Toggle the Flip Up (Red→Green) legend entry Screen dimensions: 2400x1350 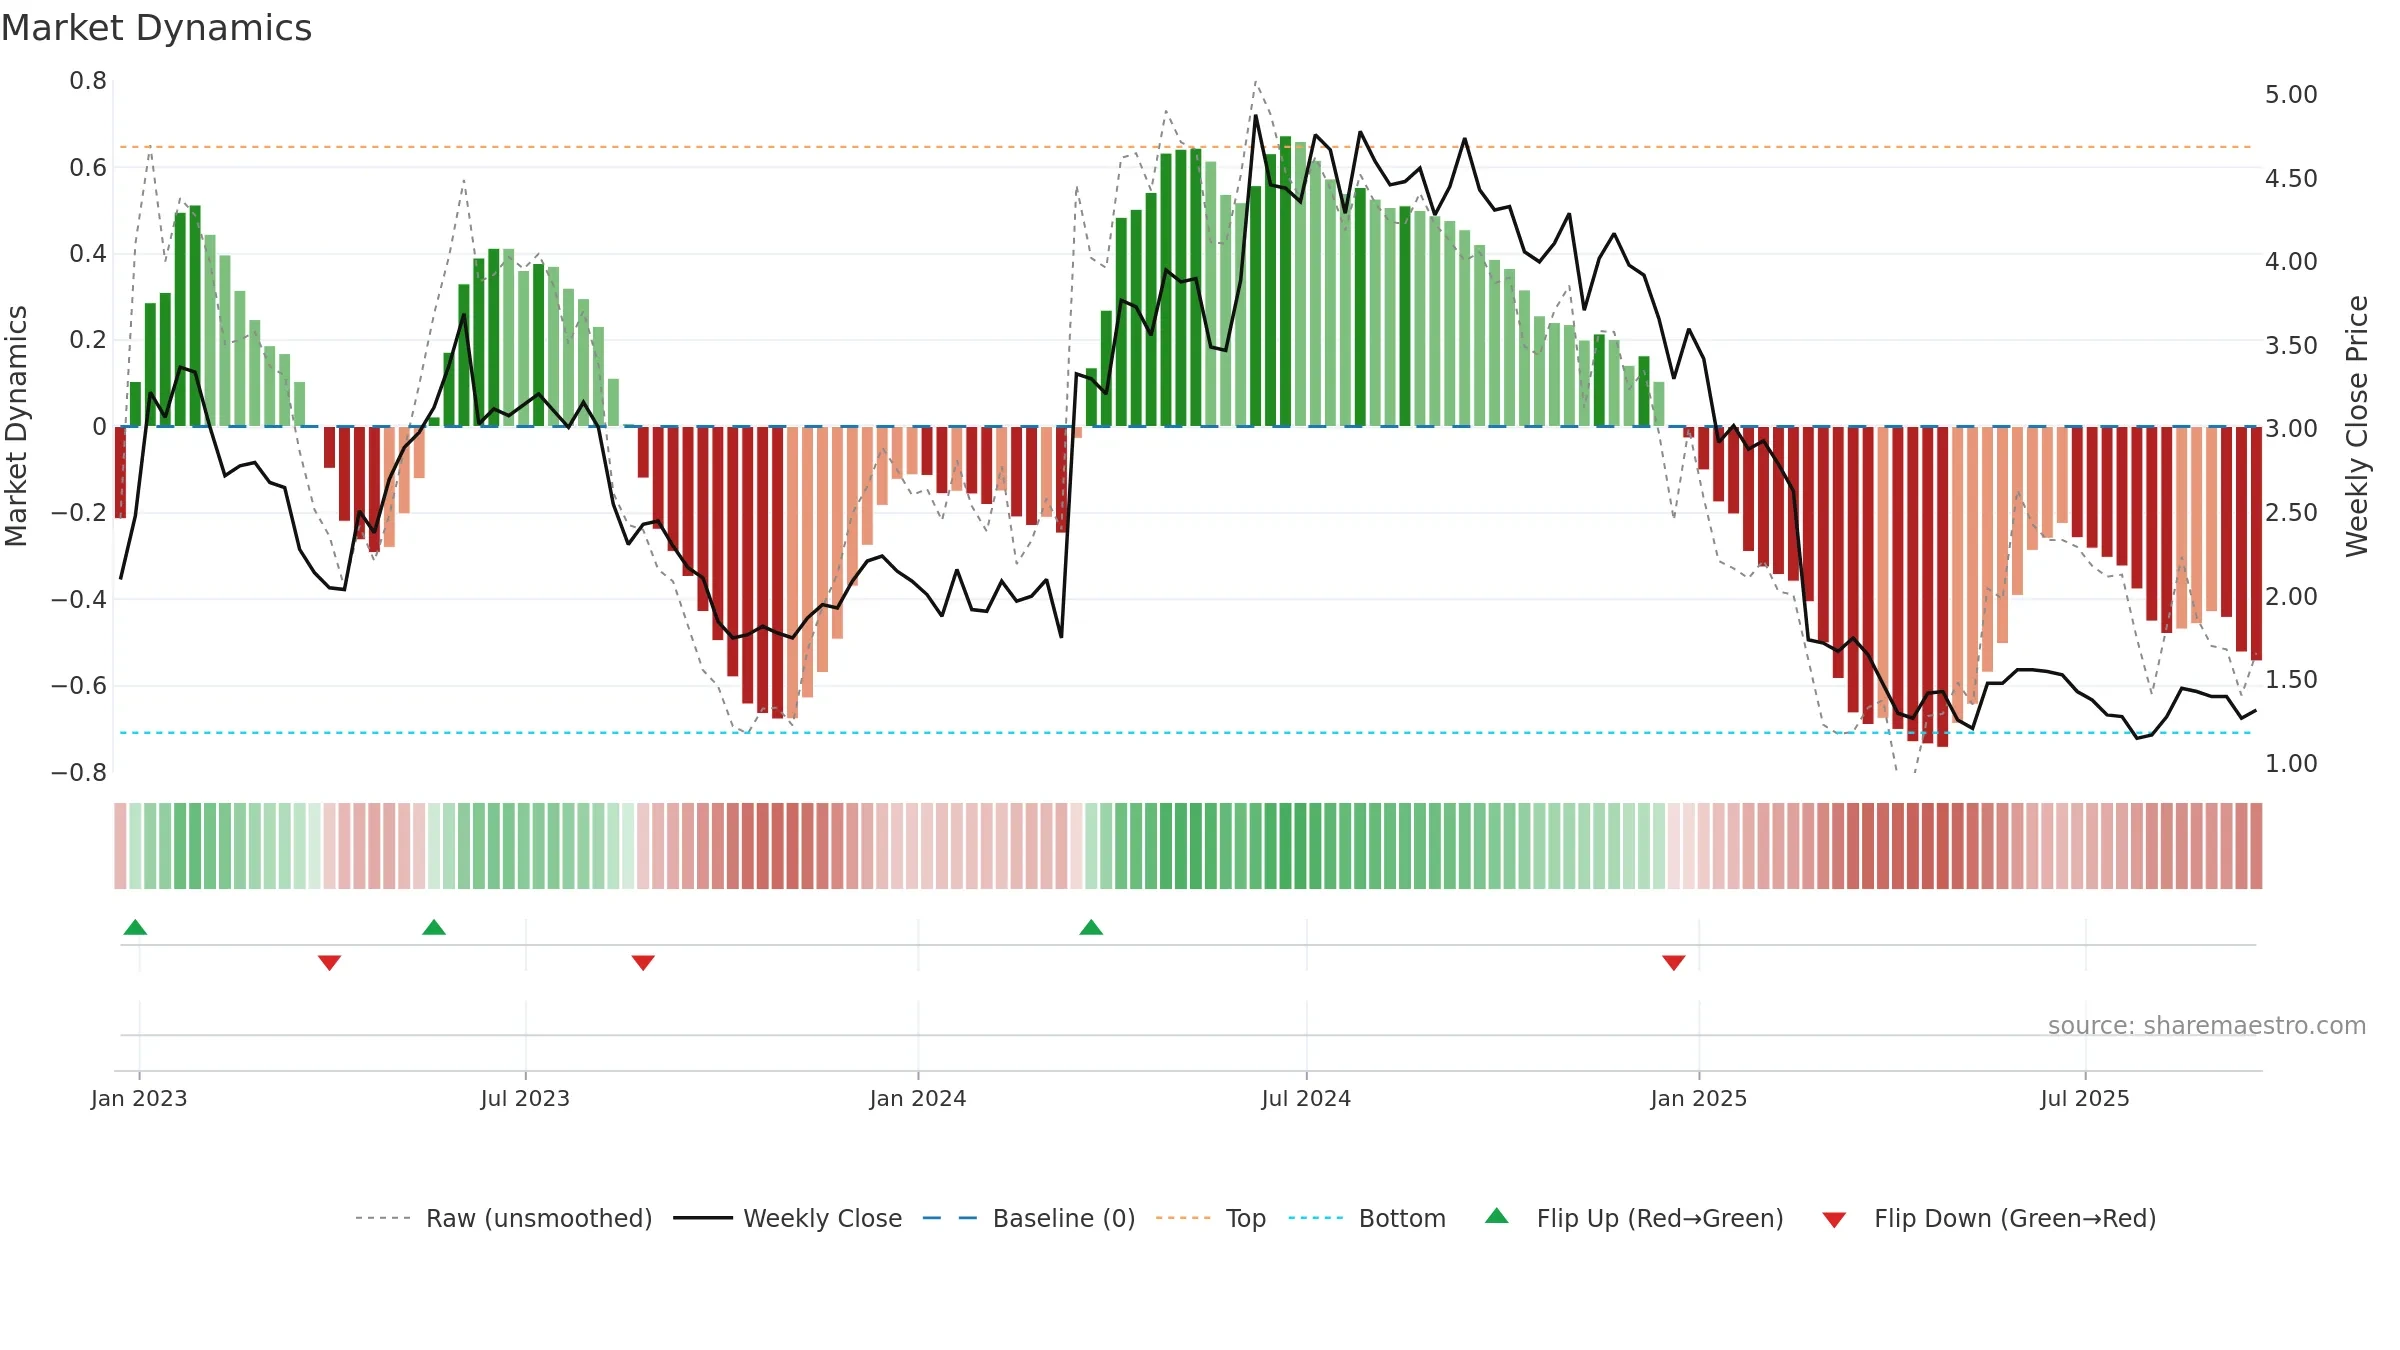point(1634,1219)
